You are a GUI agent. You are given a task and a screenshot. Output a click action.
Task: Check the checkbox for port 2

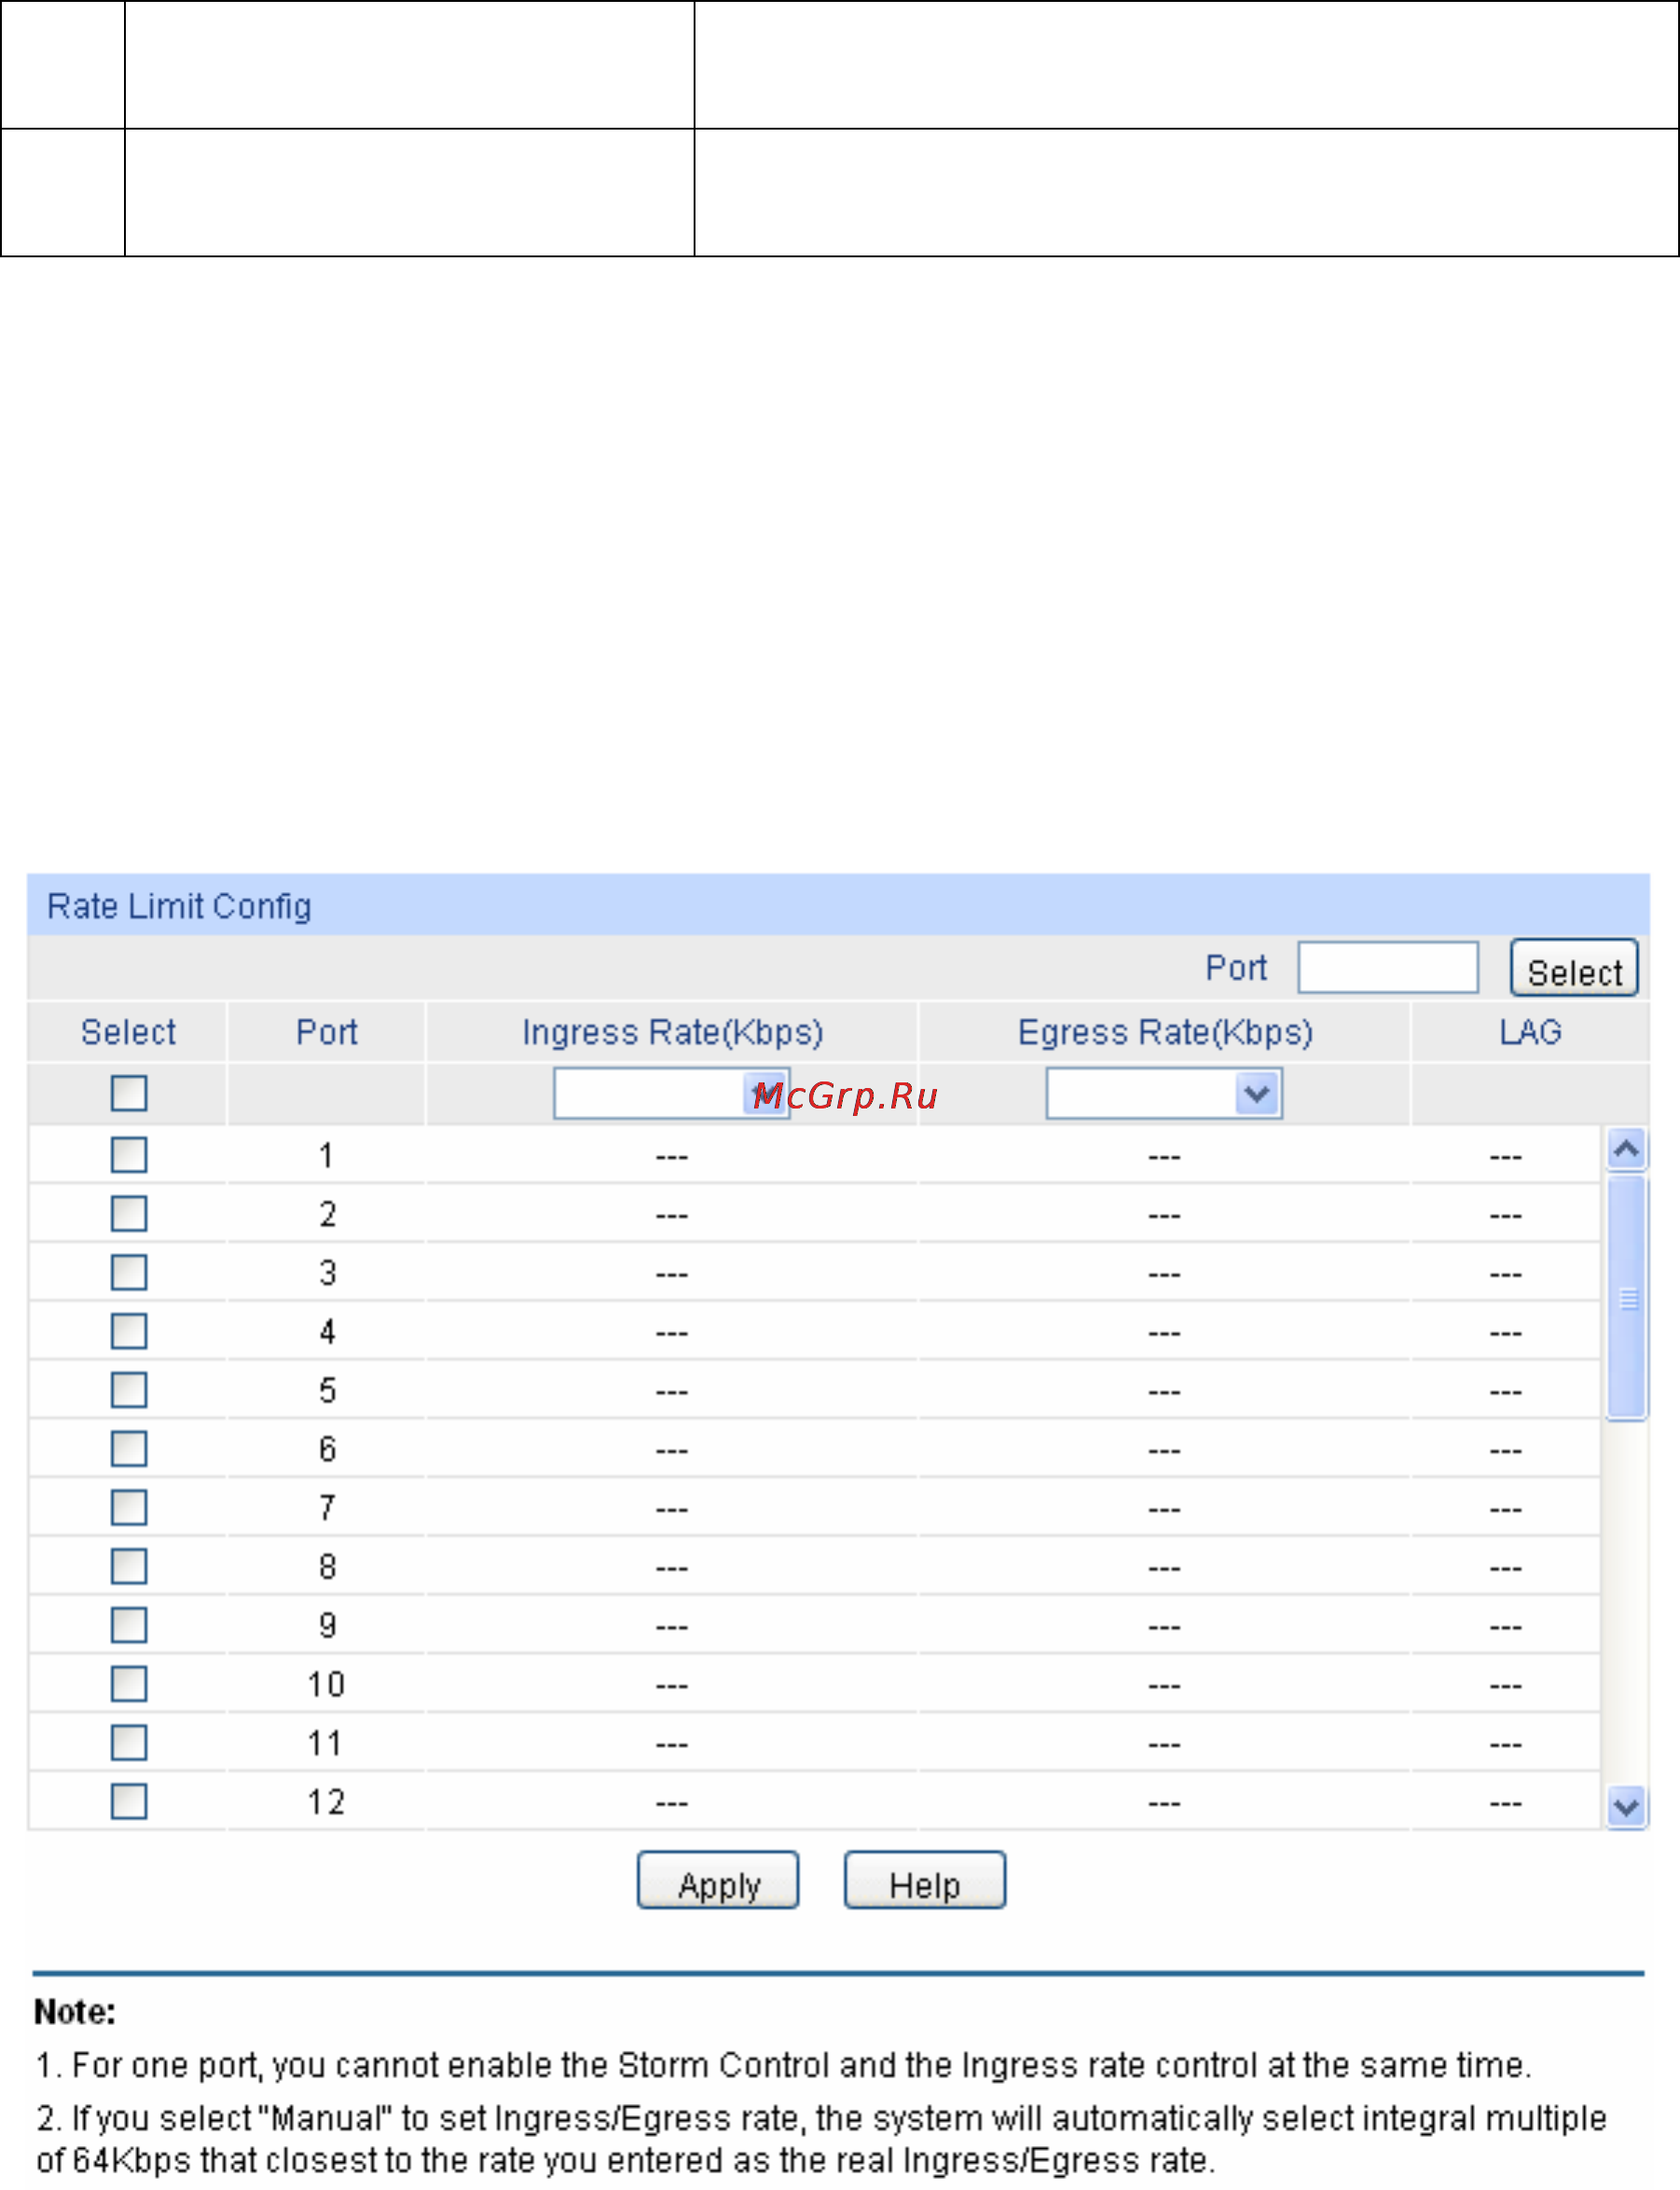[129, 1214]
